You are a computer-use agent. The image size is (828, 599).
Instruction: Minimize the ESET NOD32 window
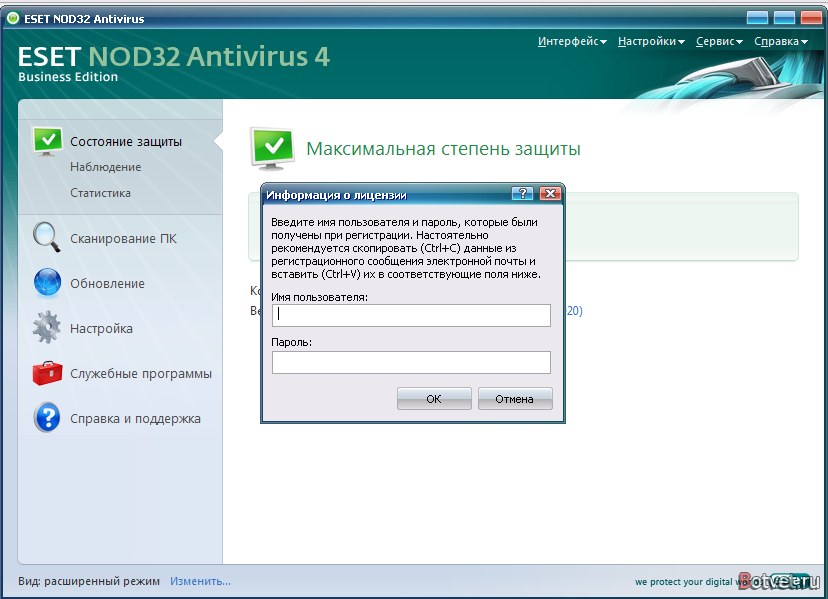(x=757, y=18)
